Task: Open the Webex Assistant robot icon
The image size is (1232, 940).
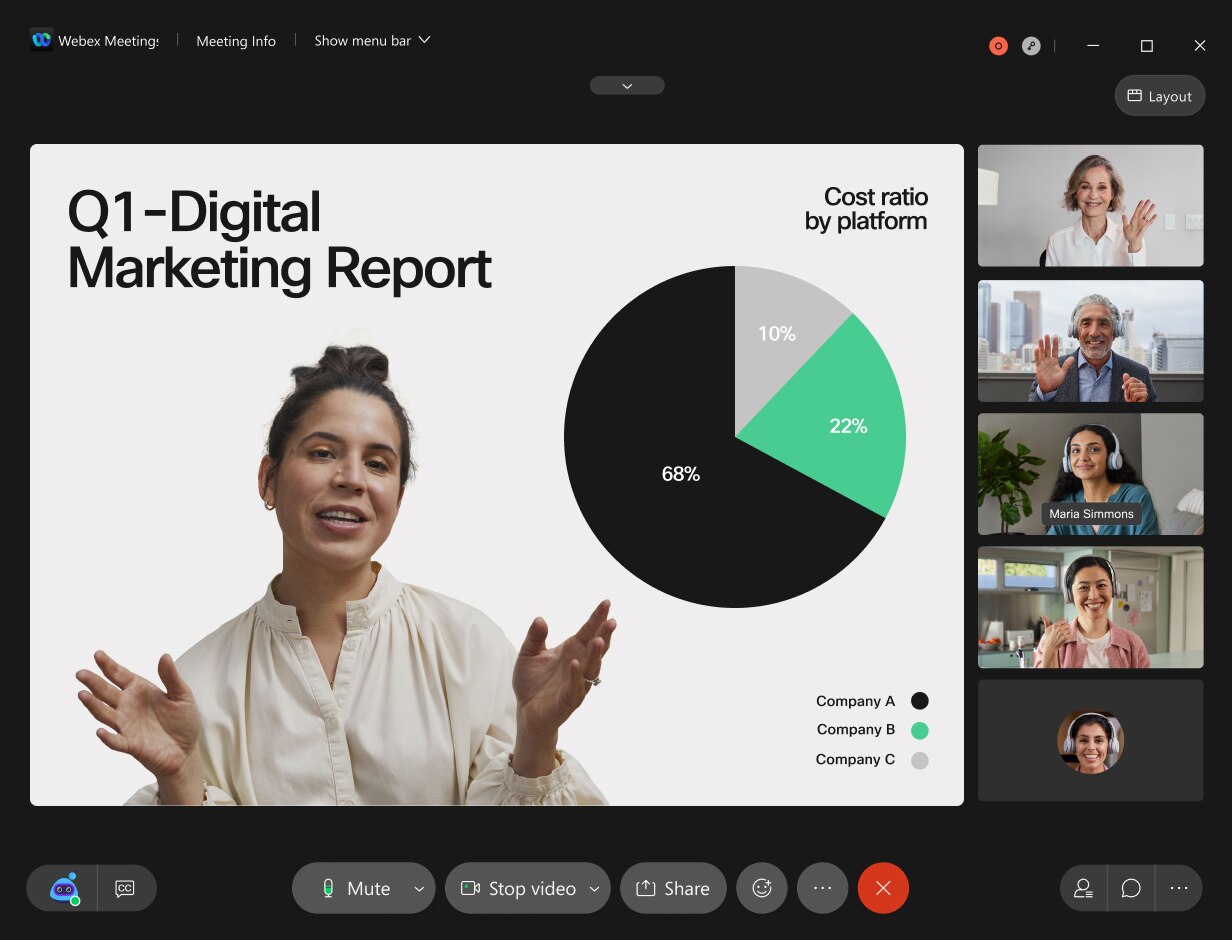Action: [62, 888]
